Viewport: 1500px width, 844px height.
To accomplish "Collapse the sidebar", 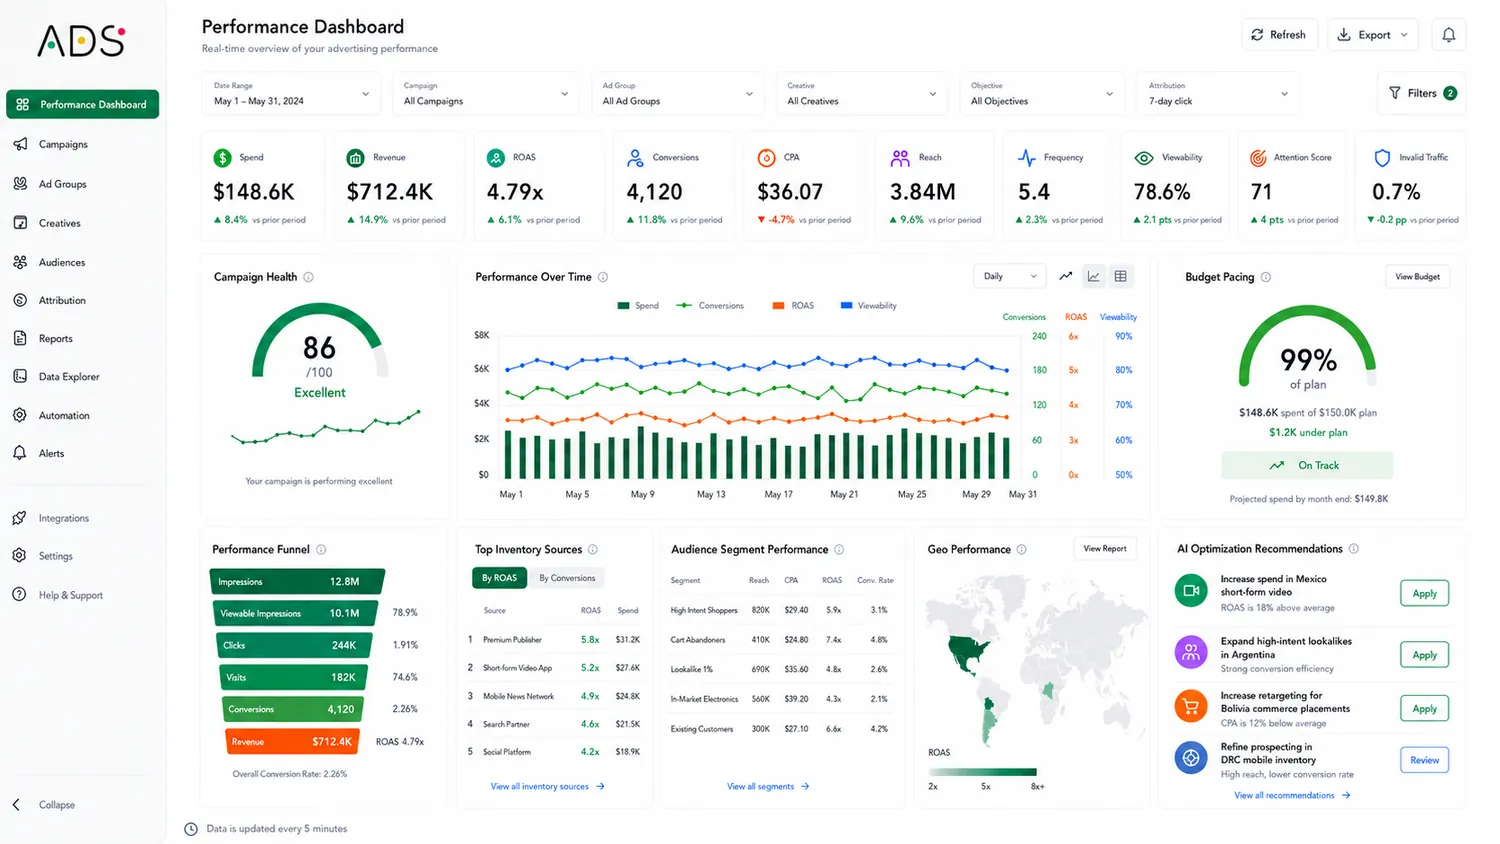I will [x=45, y=805].
